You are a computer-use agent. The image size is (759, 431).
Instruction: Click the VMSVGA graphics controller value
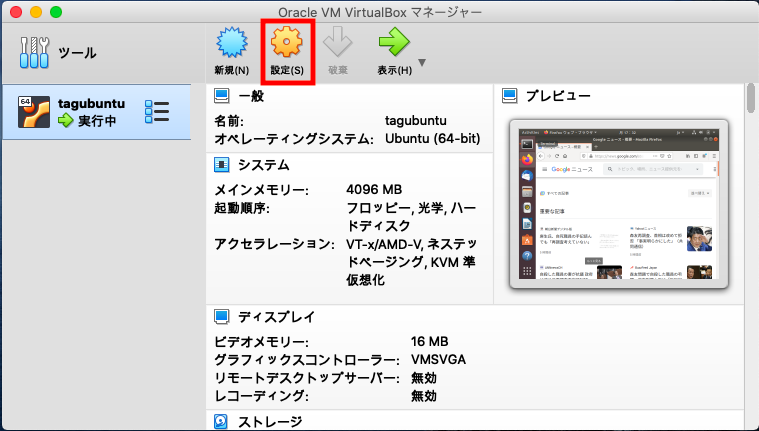click(438, 359)
